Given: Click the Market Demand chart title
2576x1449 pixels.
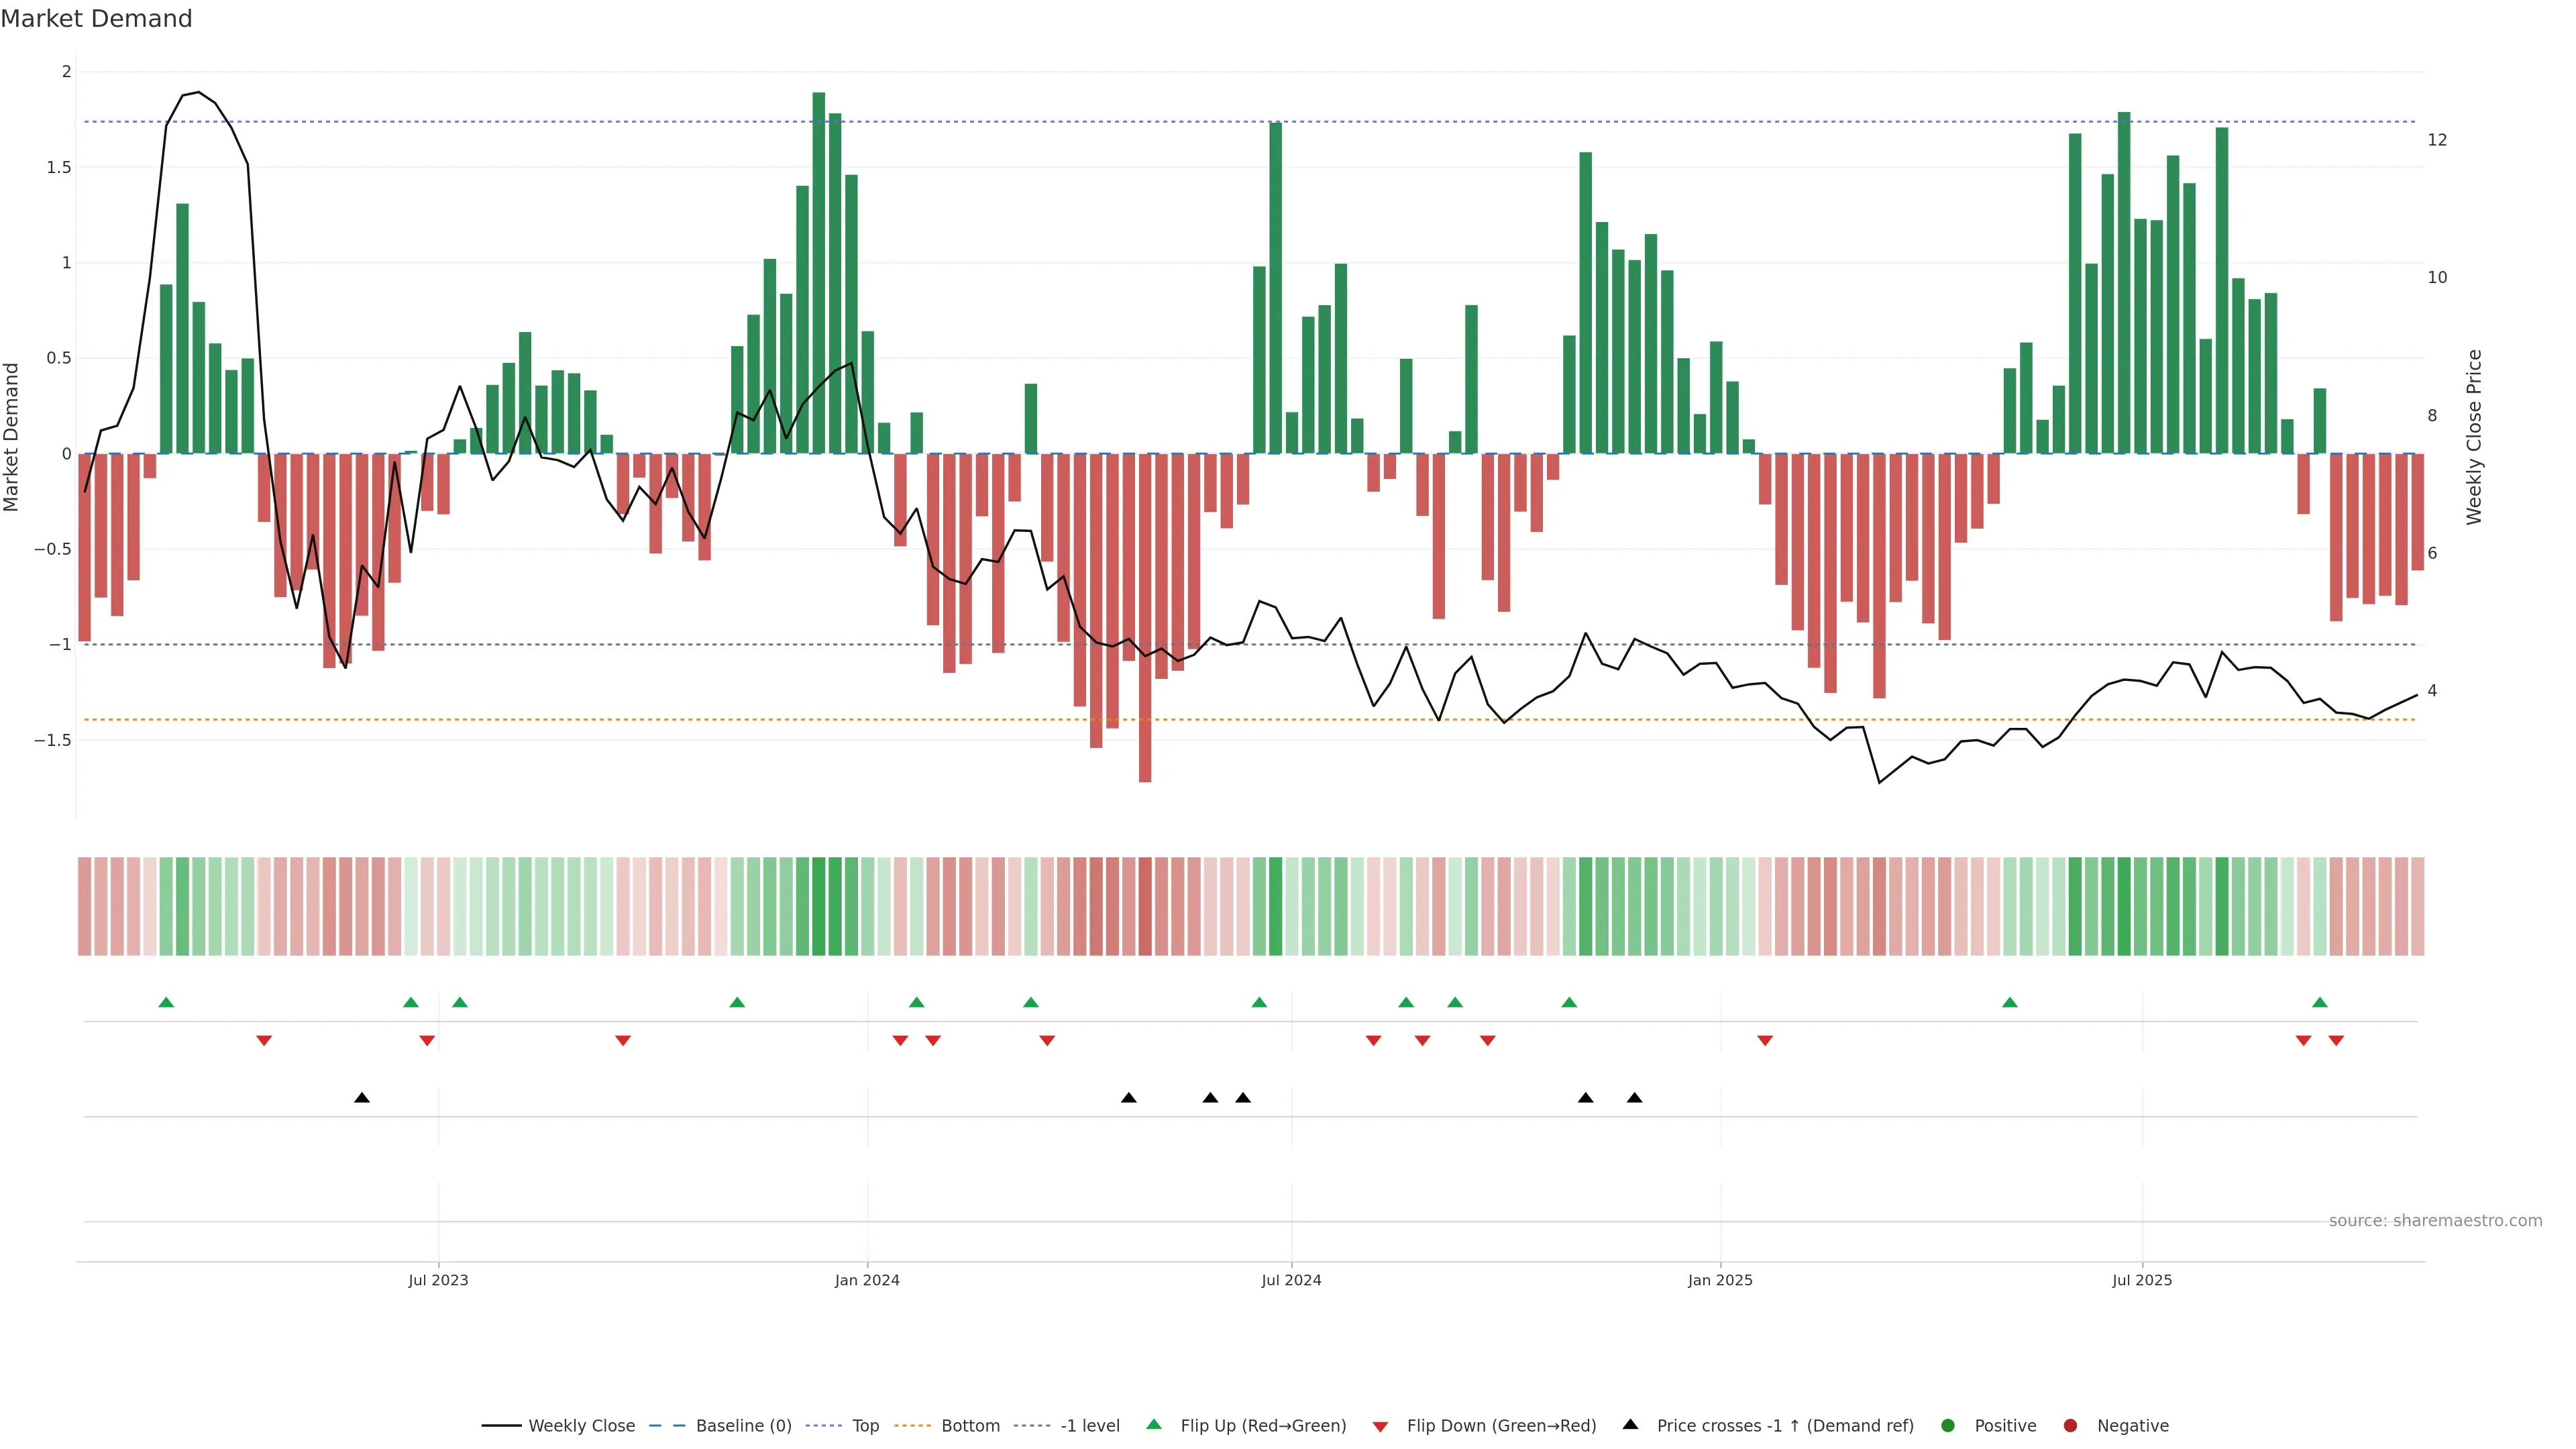Looking at the screenshot, I should [96, 19].
